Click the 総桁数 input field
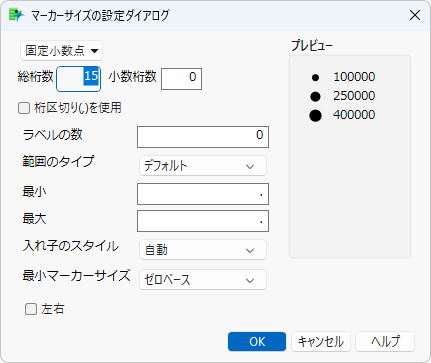 point(79,79)
